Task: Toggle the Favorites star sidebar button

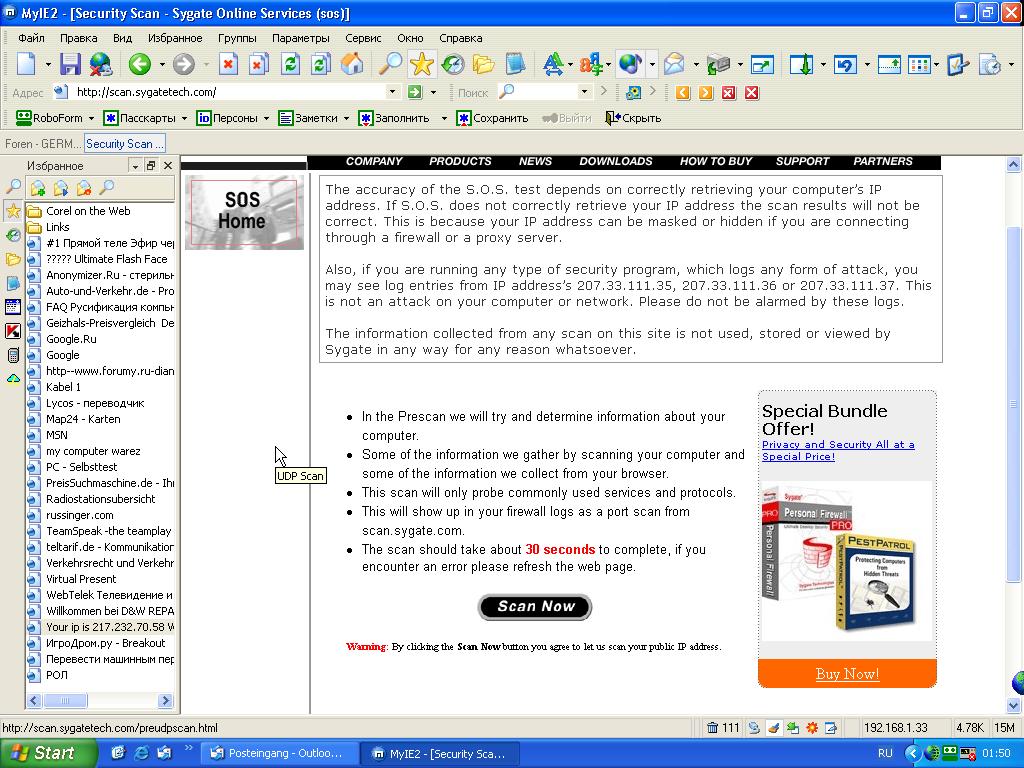Action: pos(422,64)
